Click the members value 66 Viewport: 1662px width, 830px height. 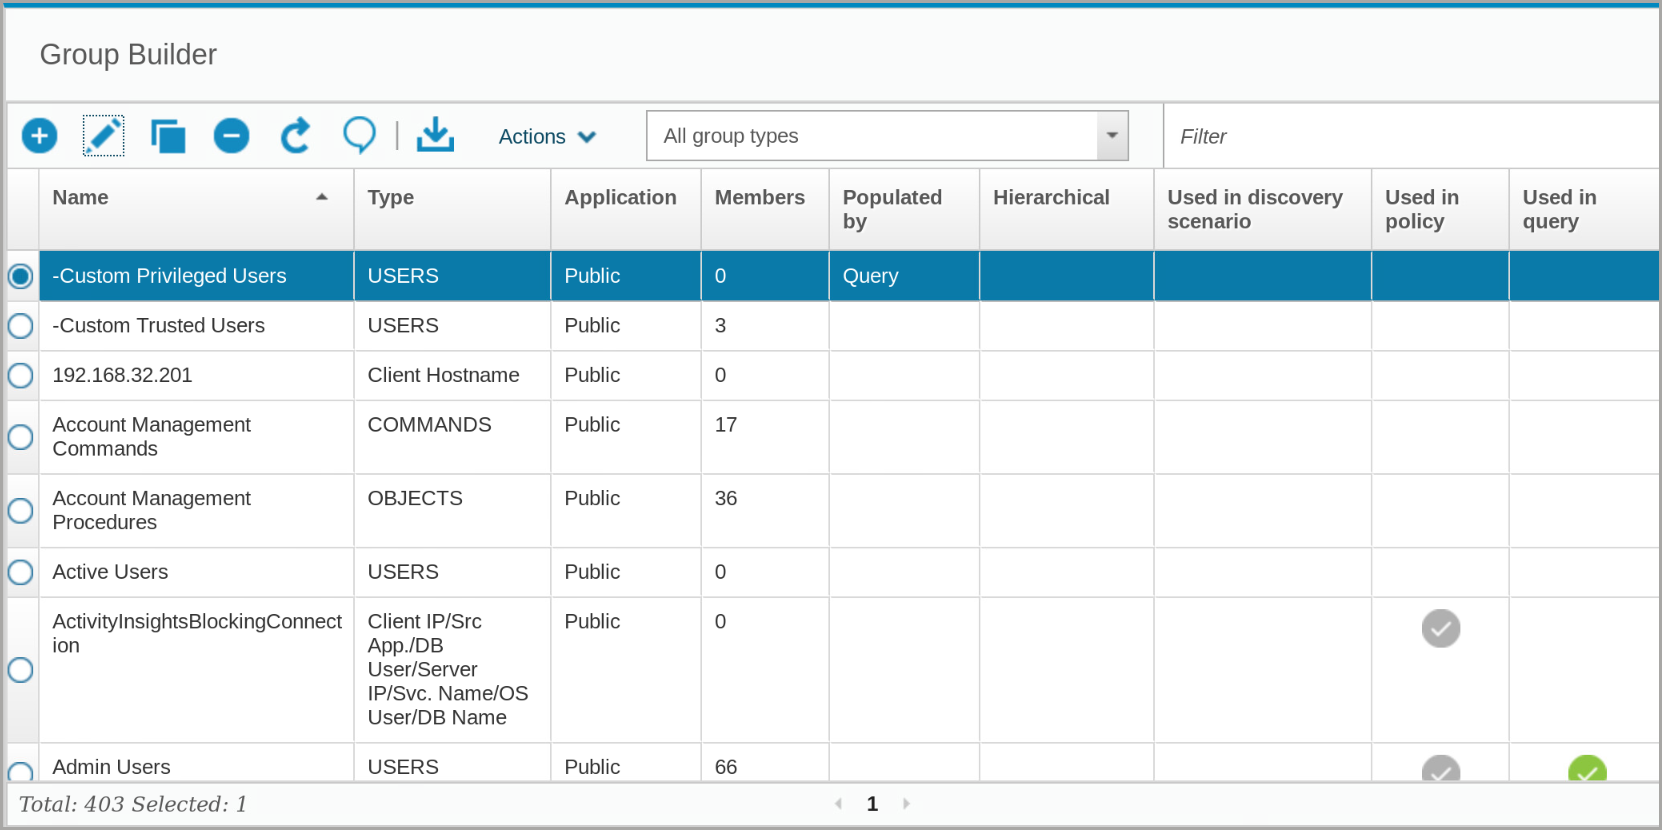(x=726, y=767)
